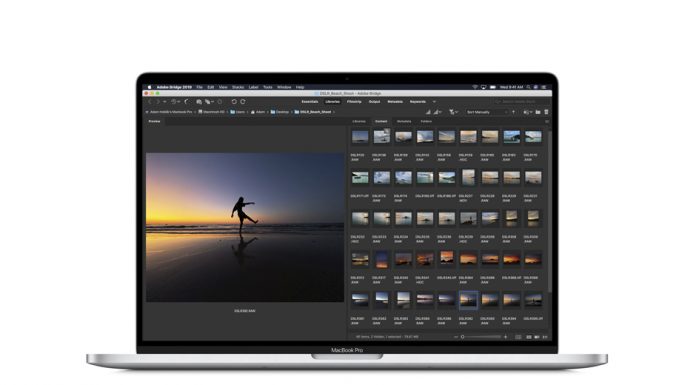Screen dimensions: 696x385
Task: Click the large sunset preview image
Action: (x=245, y=227)
